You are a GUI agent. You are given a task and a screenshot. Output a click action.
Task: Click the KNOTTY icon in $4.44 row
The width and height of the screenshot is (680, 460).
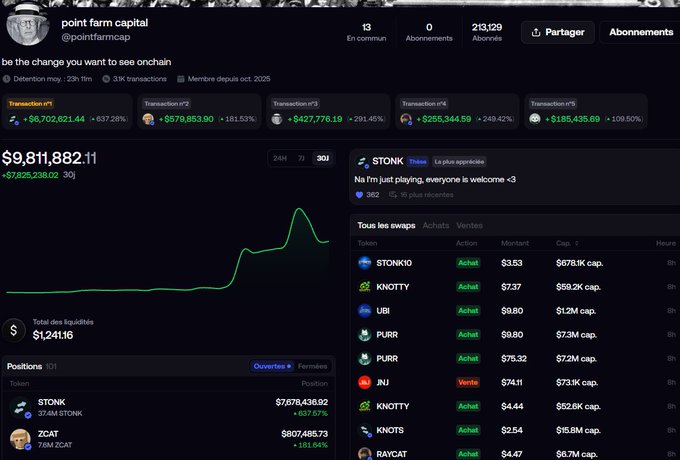[365, 406]
